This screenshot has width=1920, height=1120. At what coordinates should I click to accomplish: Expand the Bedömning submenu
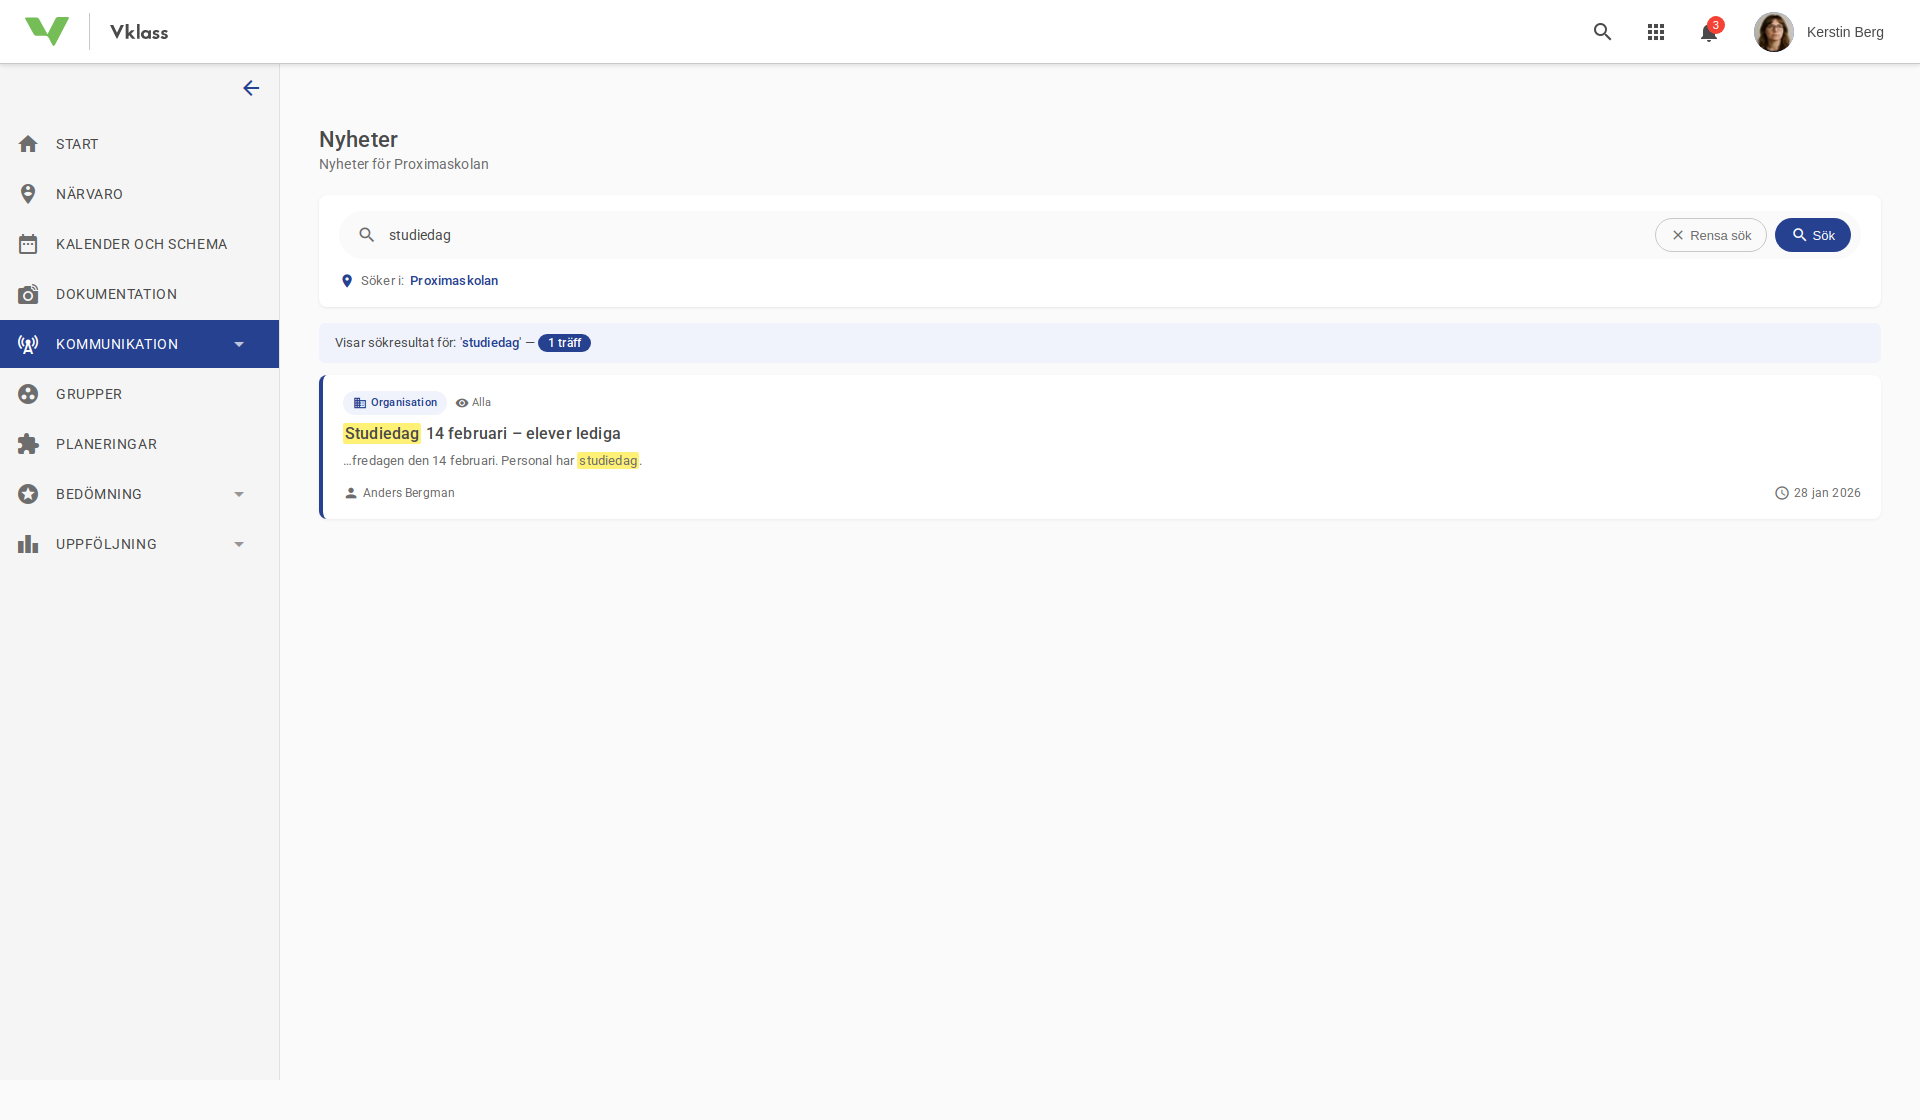pyautogui.click(x=238, y=493)
